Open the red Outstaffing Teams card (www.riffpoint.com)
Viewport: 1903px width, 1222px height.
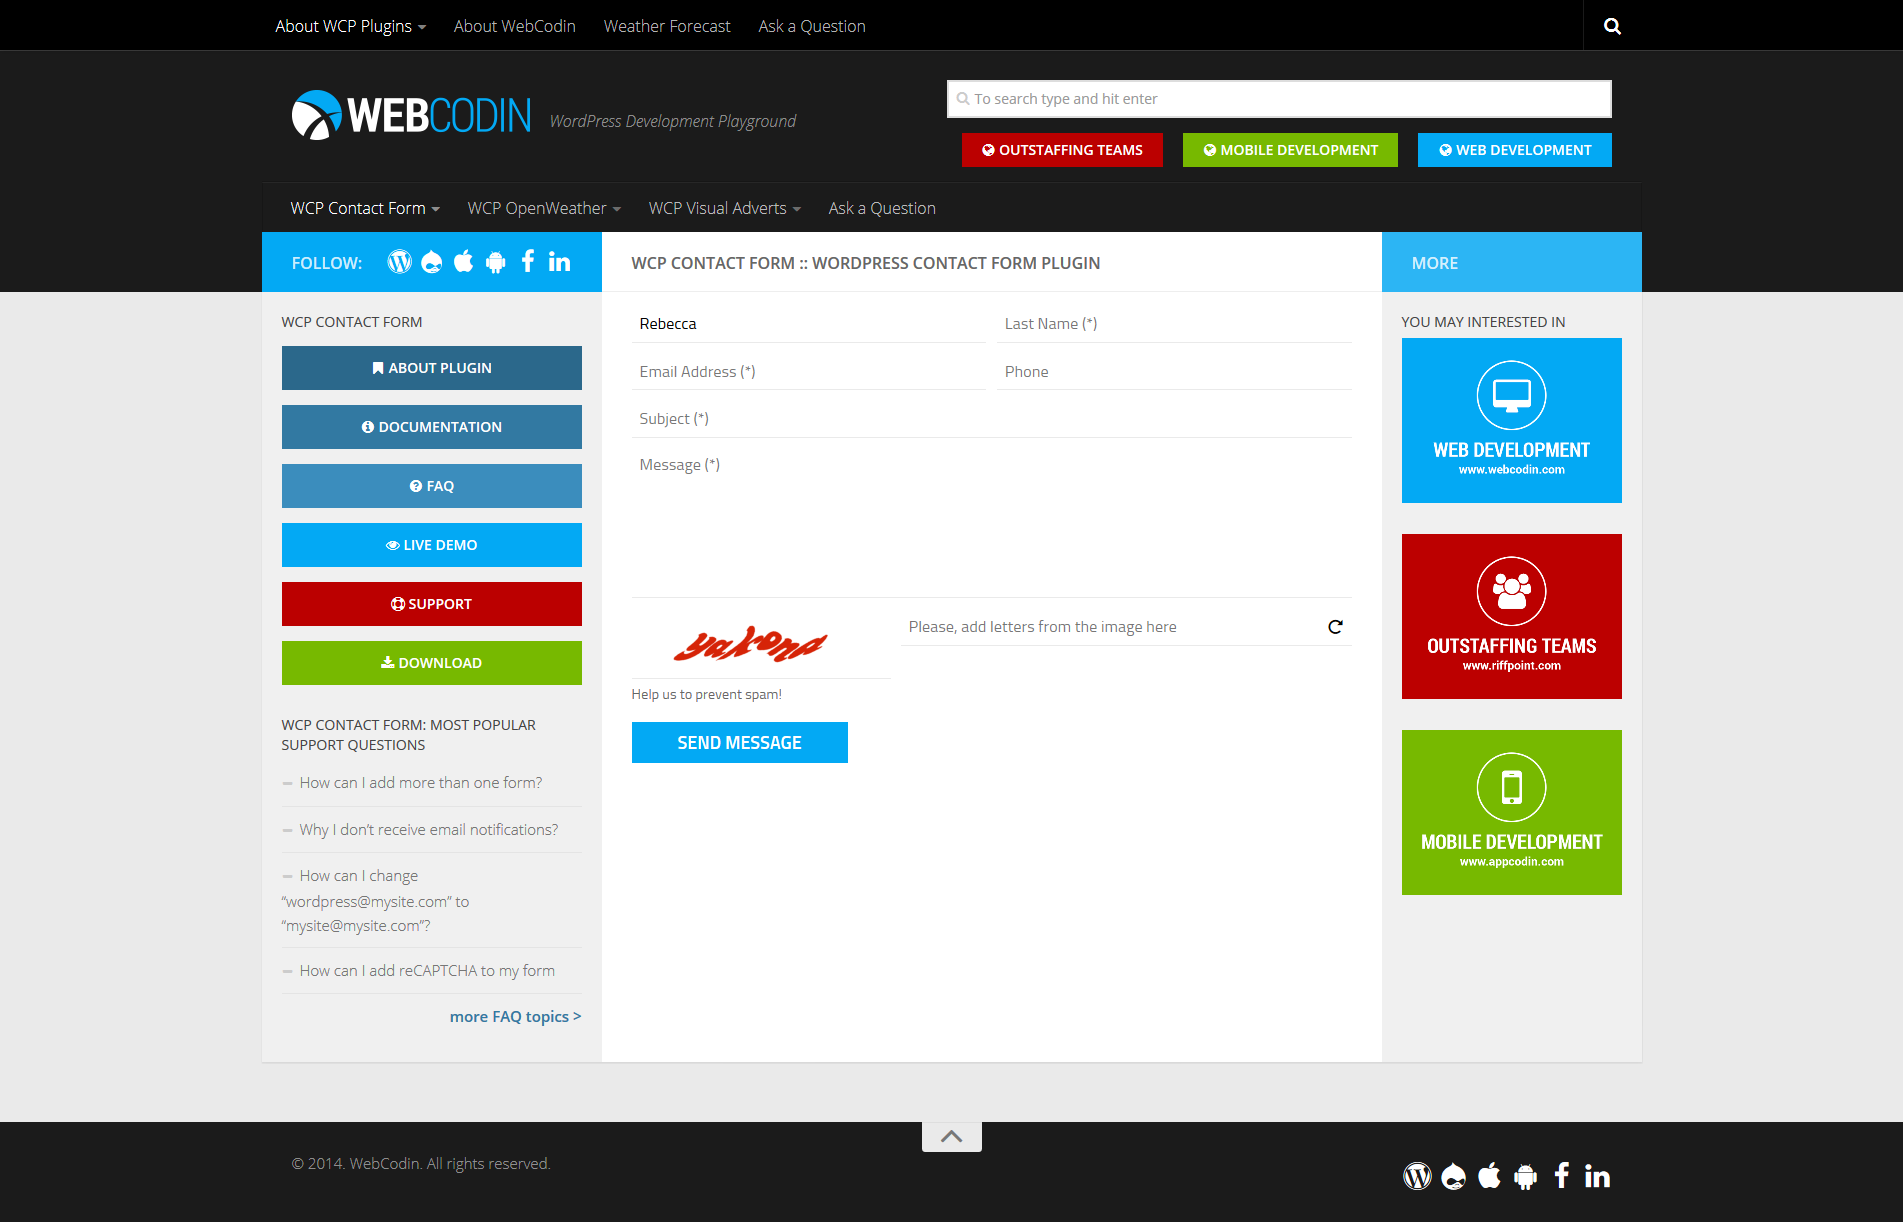pos(1512,616)
